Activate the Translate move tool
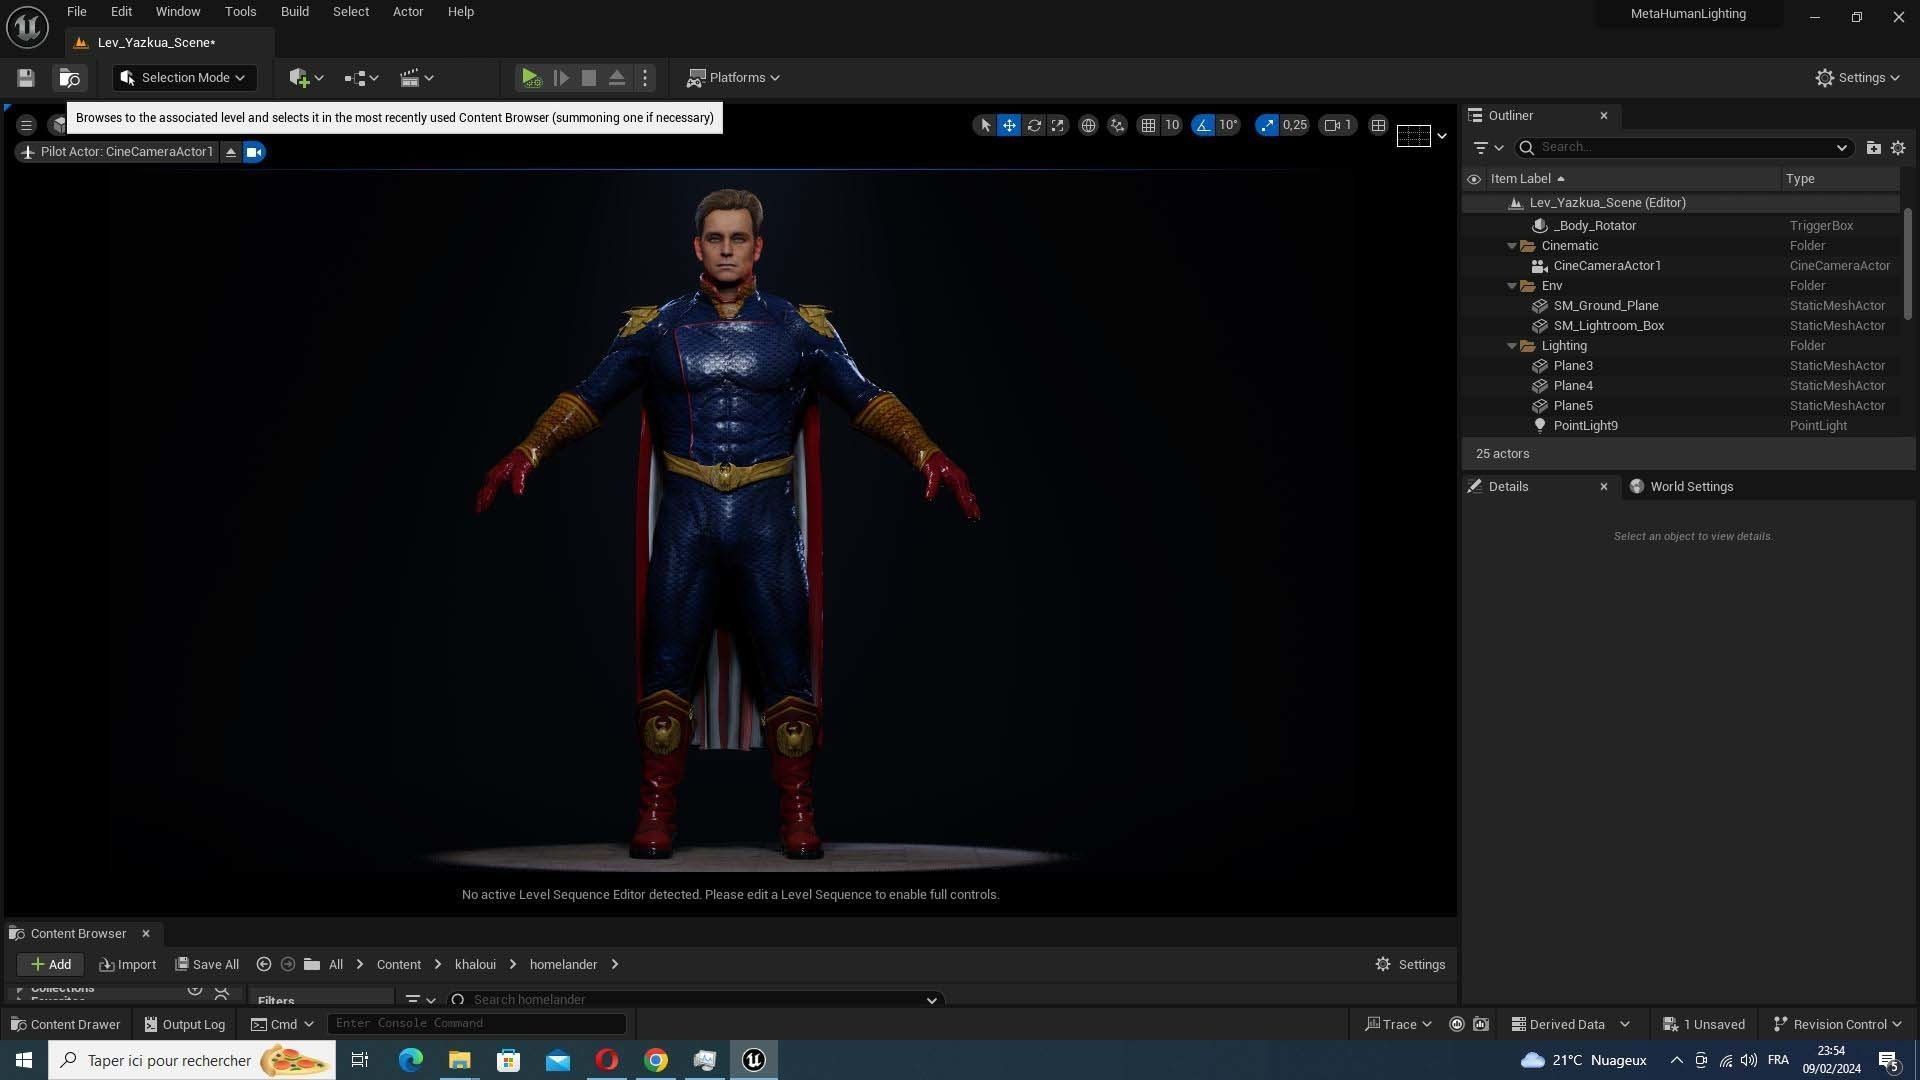The height and width of the screenshot is (1080, 1920). 1009,126
